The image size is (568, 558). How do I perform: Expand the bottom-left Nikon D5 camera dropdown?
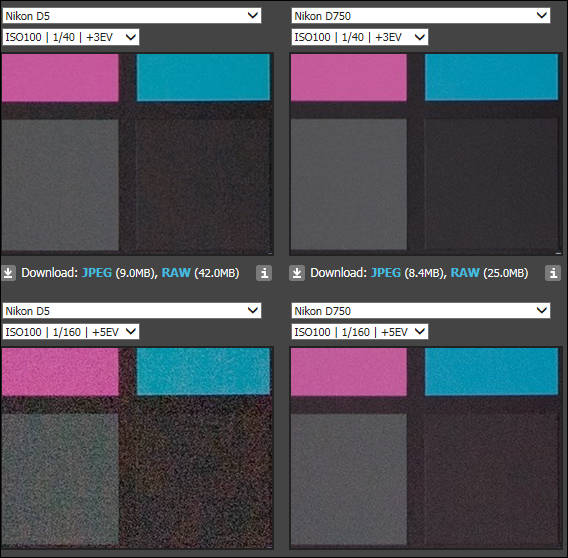(132, 311)
